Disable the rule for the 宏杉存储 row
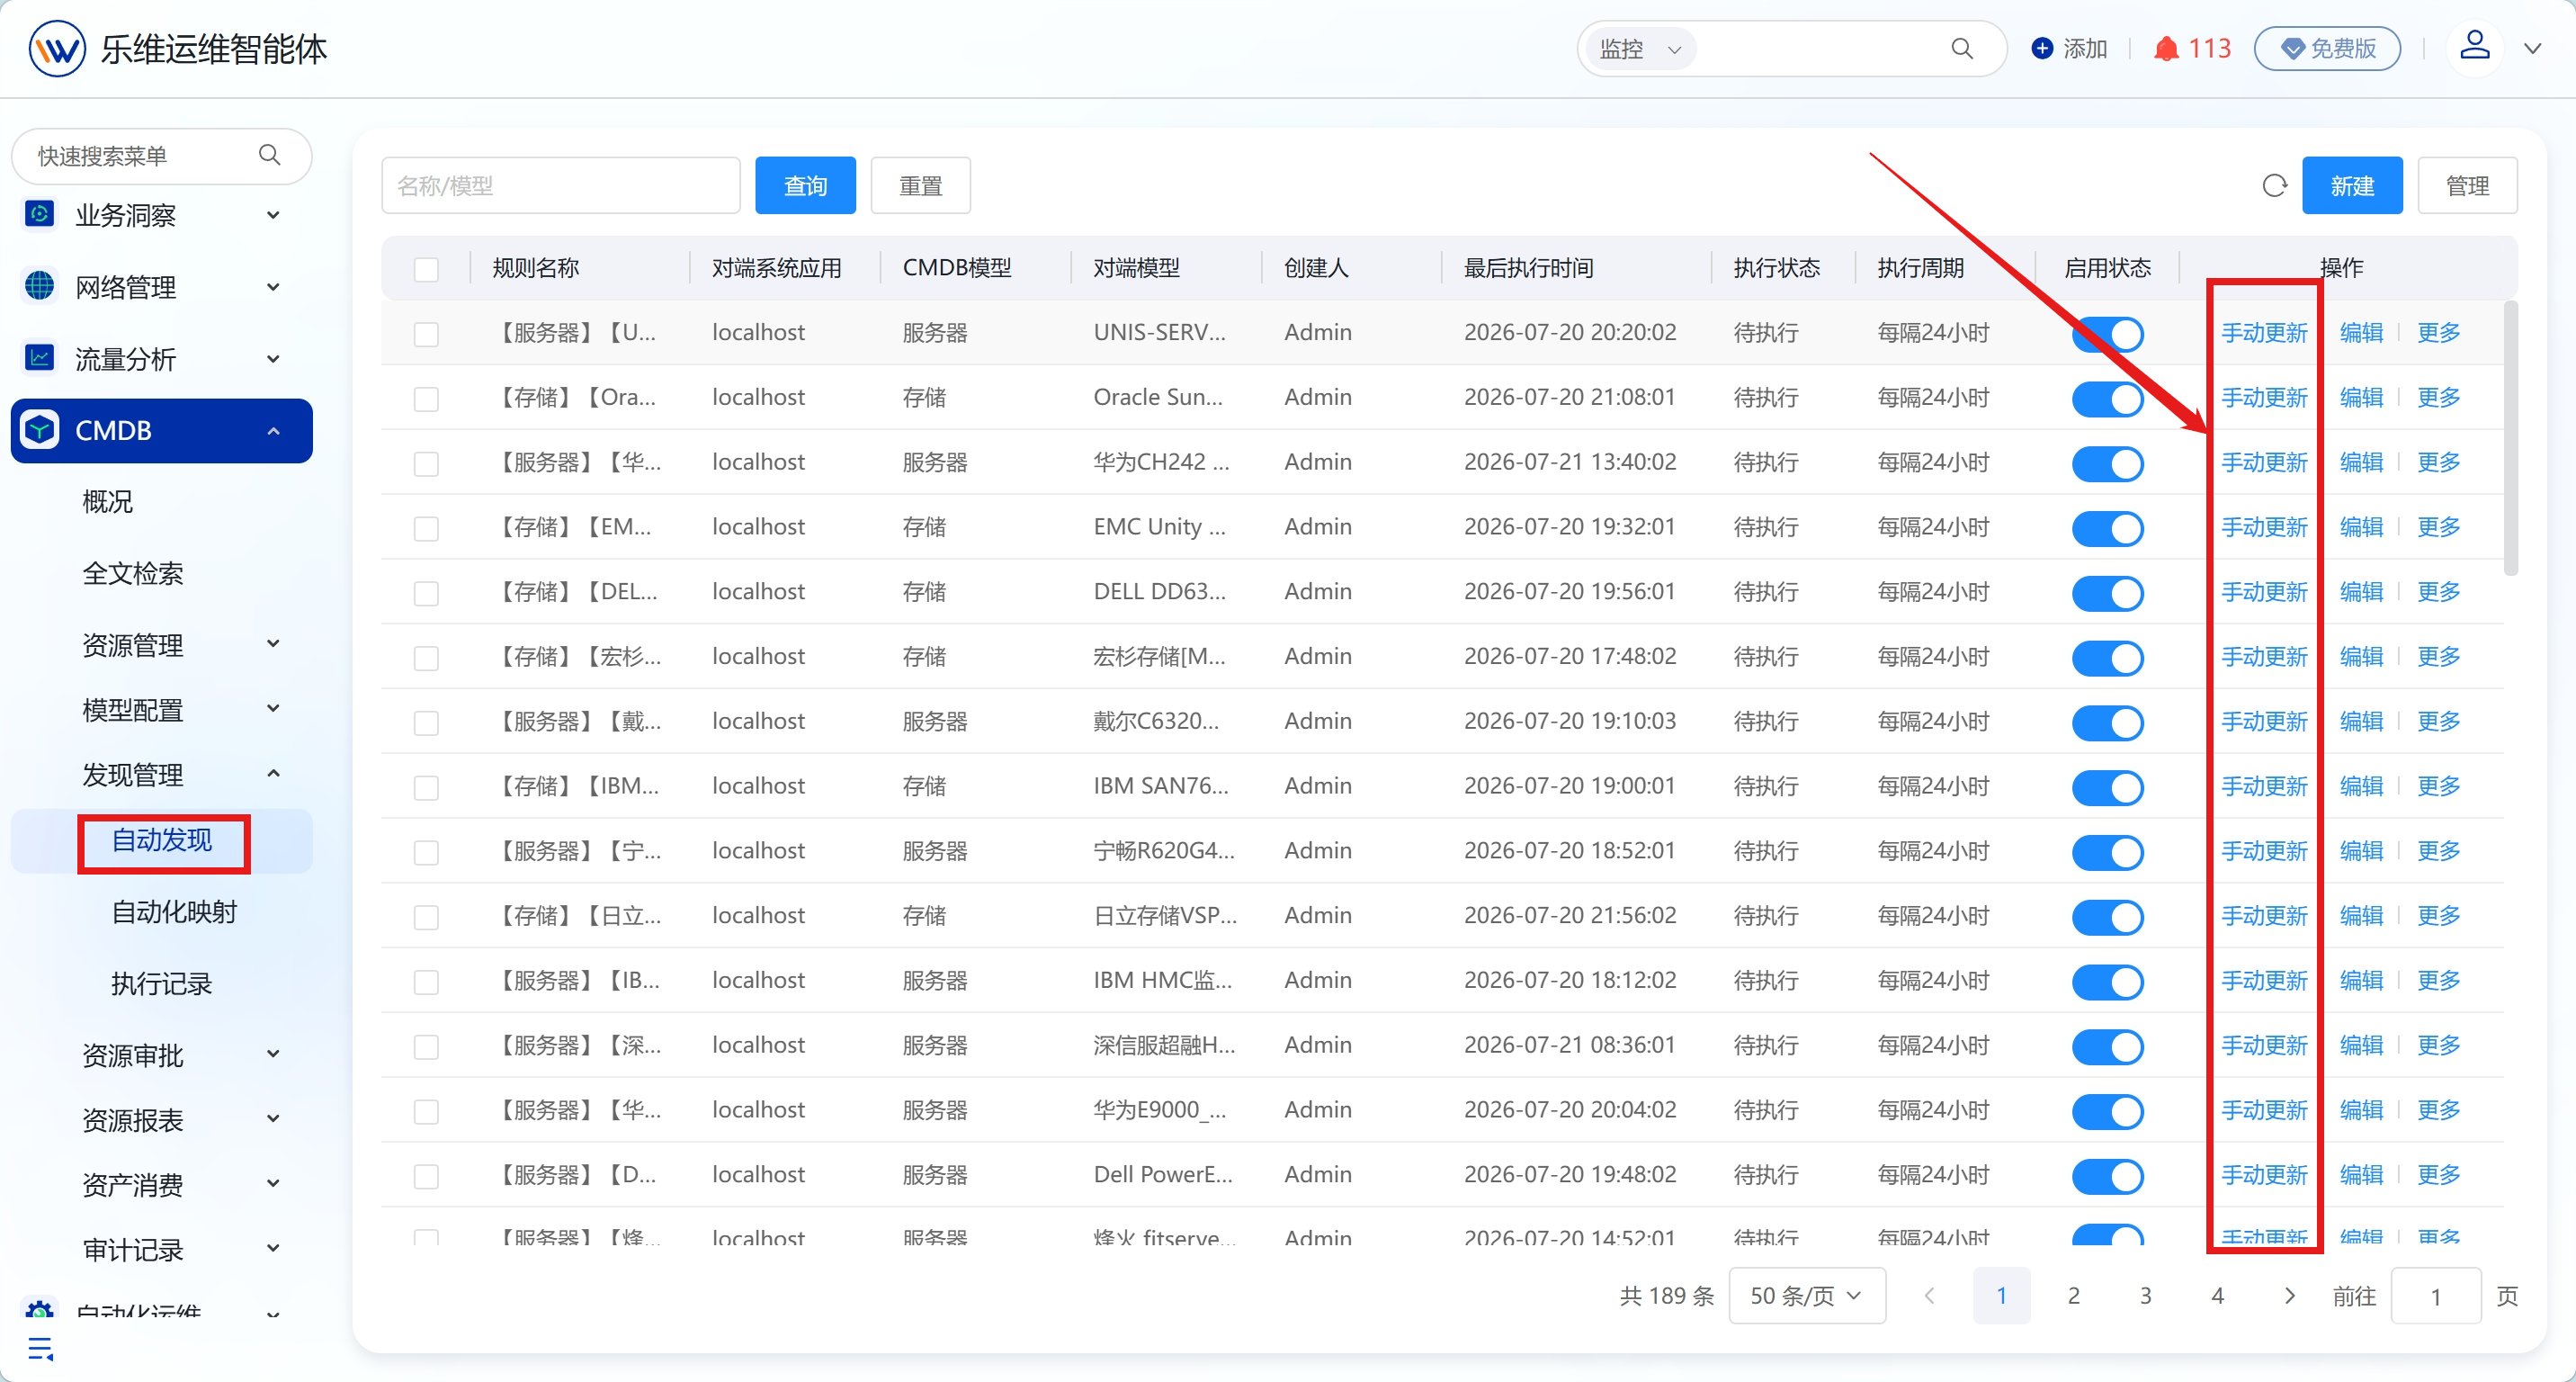 point(2107,658)
